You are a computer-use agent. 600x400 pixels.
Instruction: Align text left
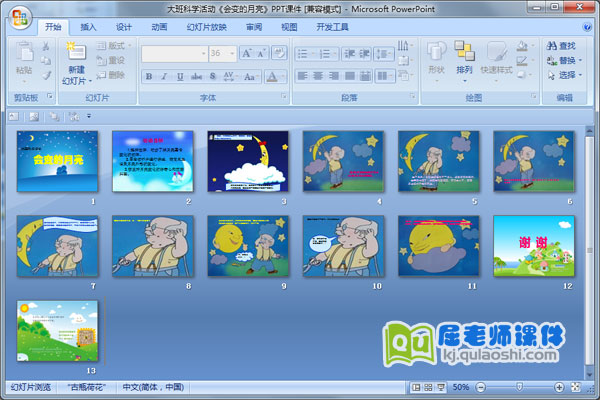tap(302, 76)
